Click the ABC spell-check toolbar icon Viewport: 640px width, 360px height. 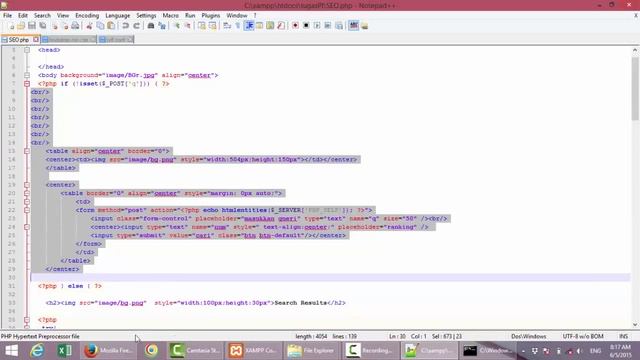coord(353,26)
